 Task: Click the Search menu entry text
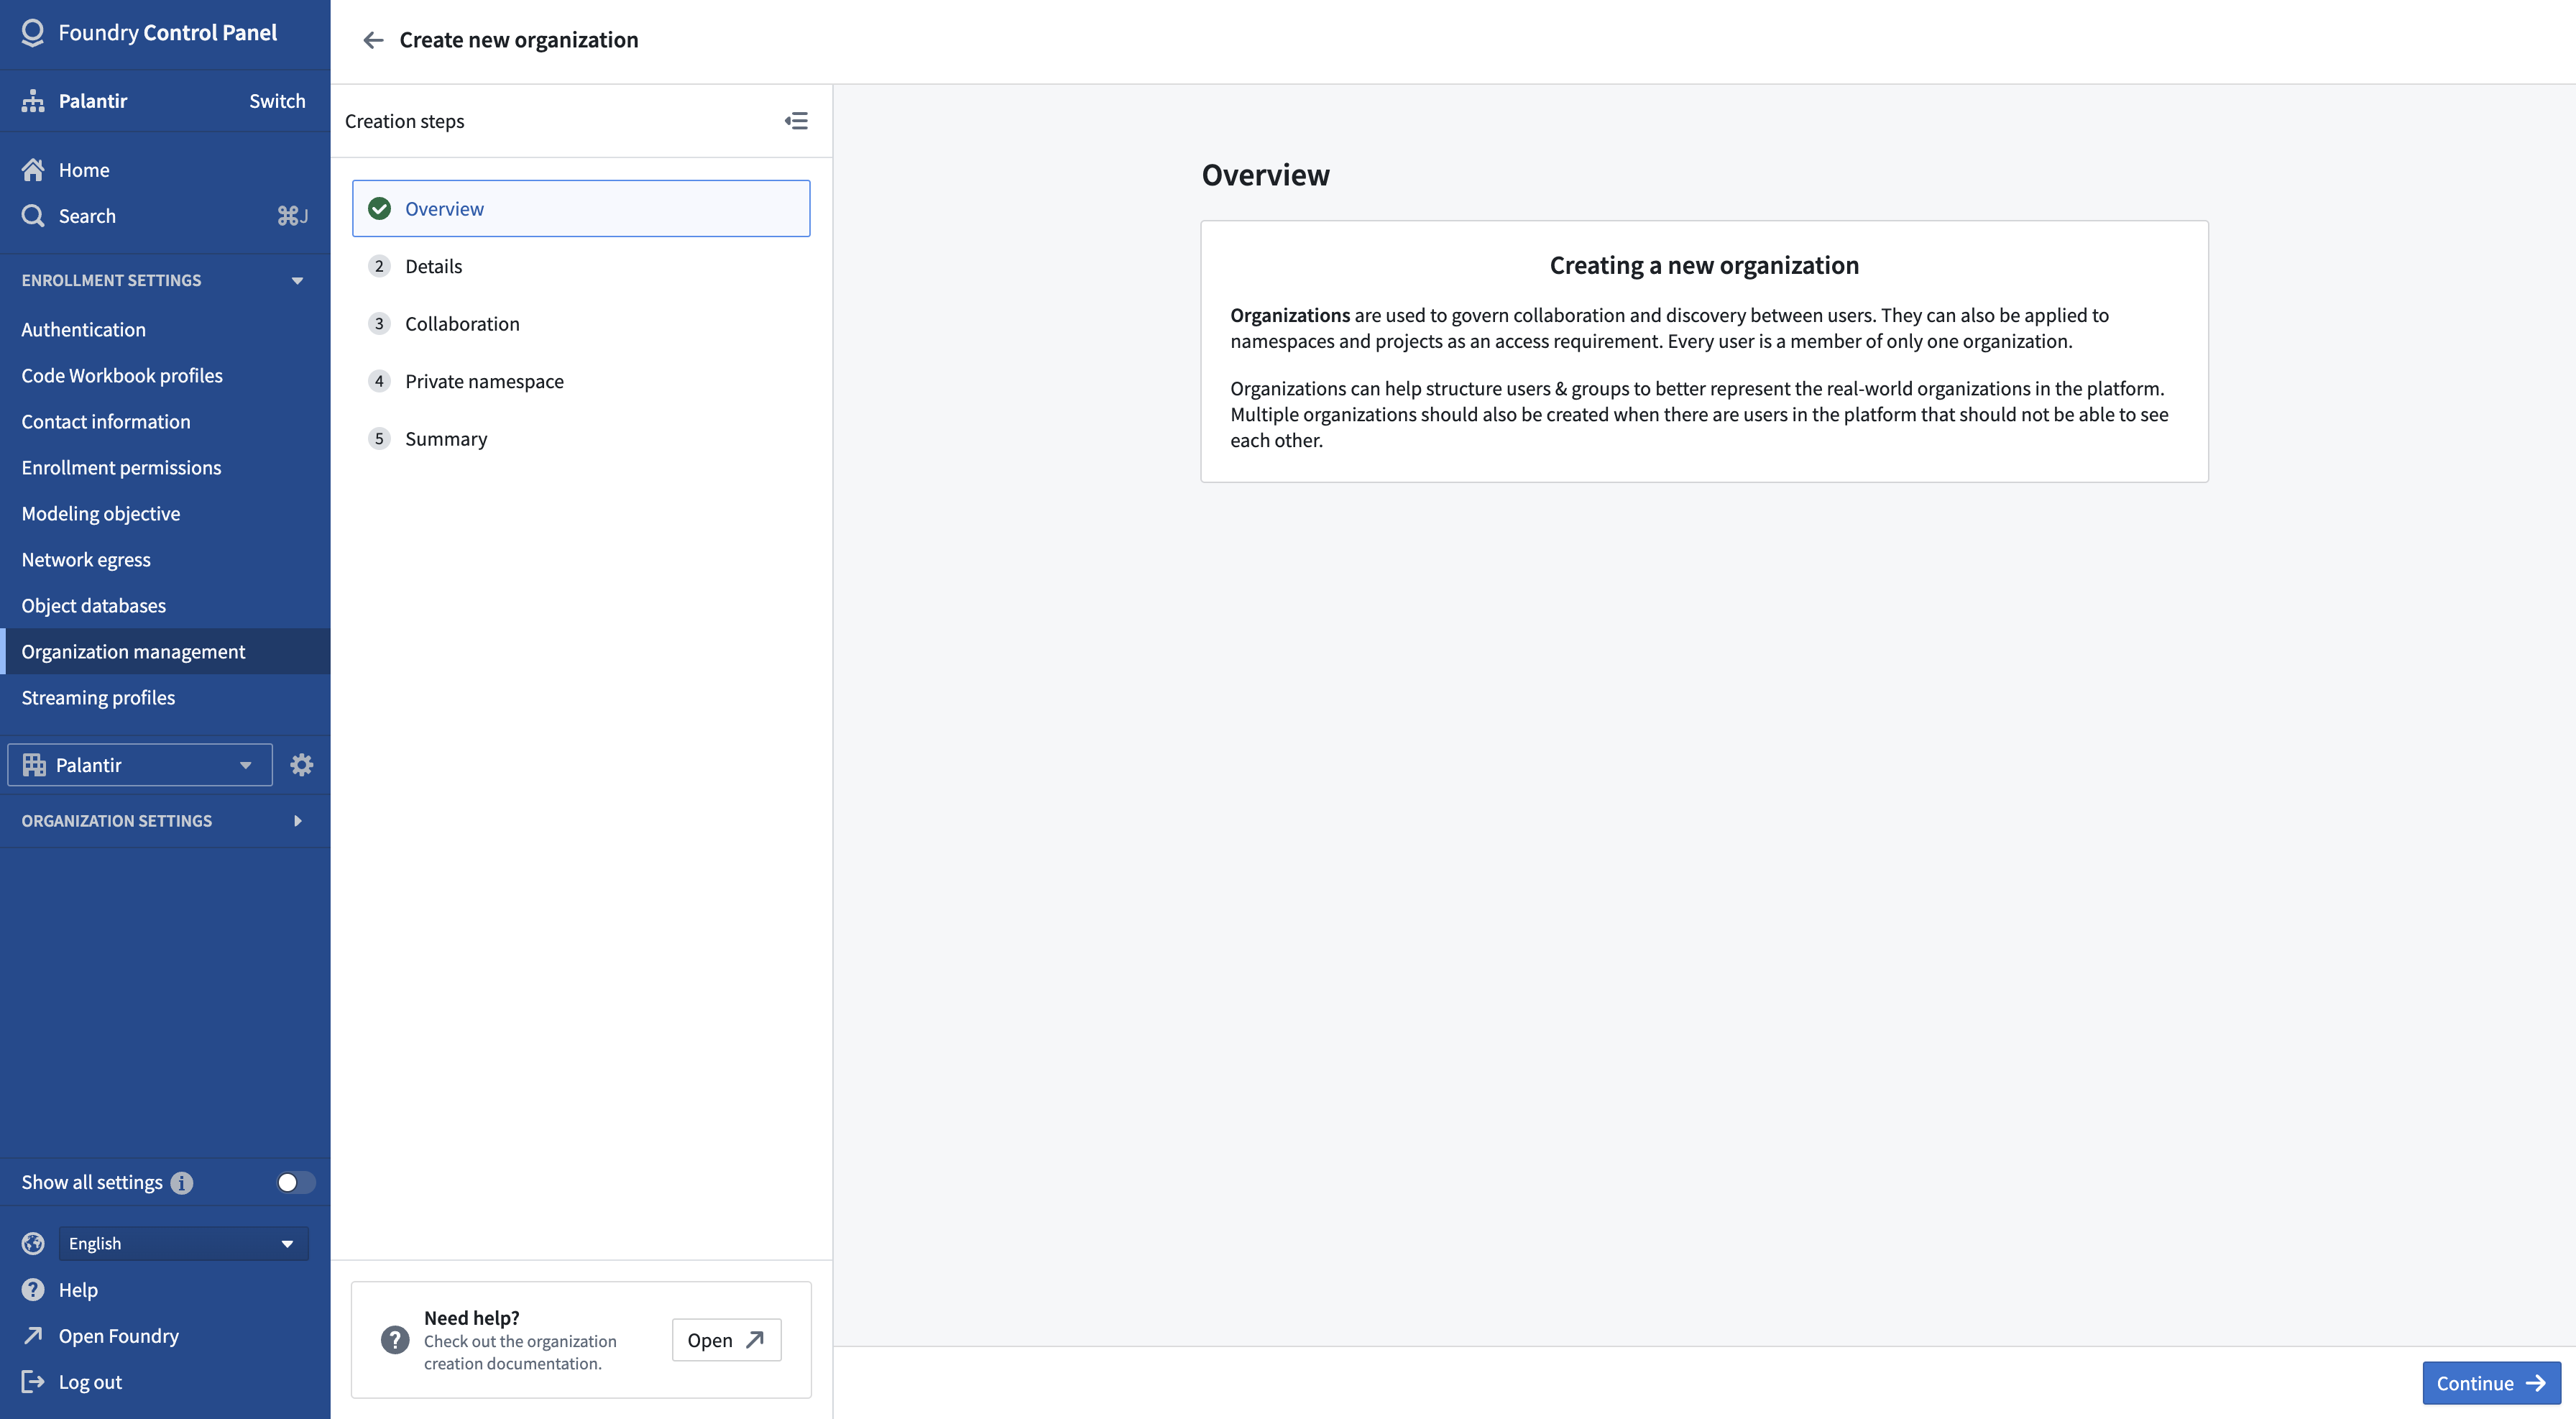(87, 216)
